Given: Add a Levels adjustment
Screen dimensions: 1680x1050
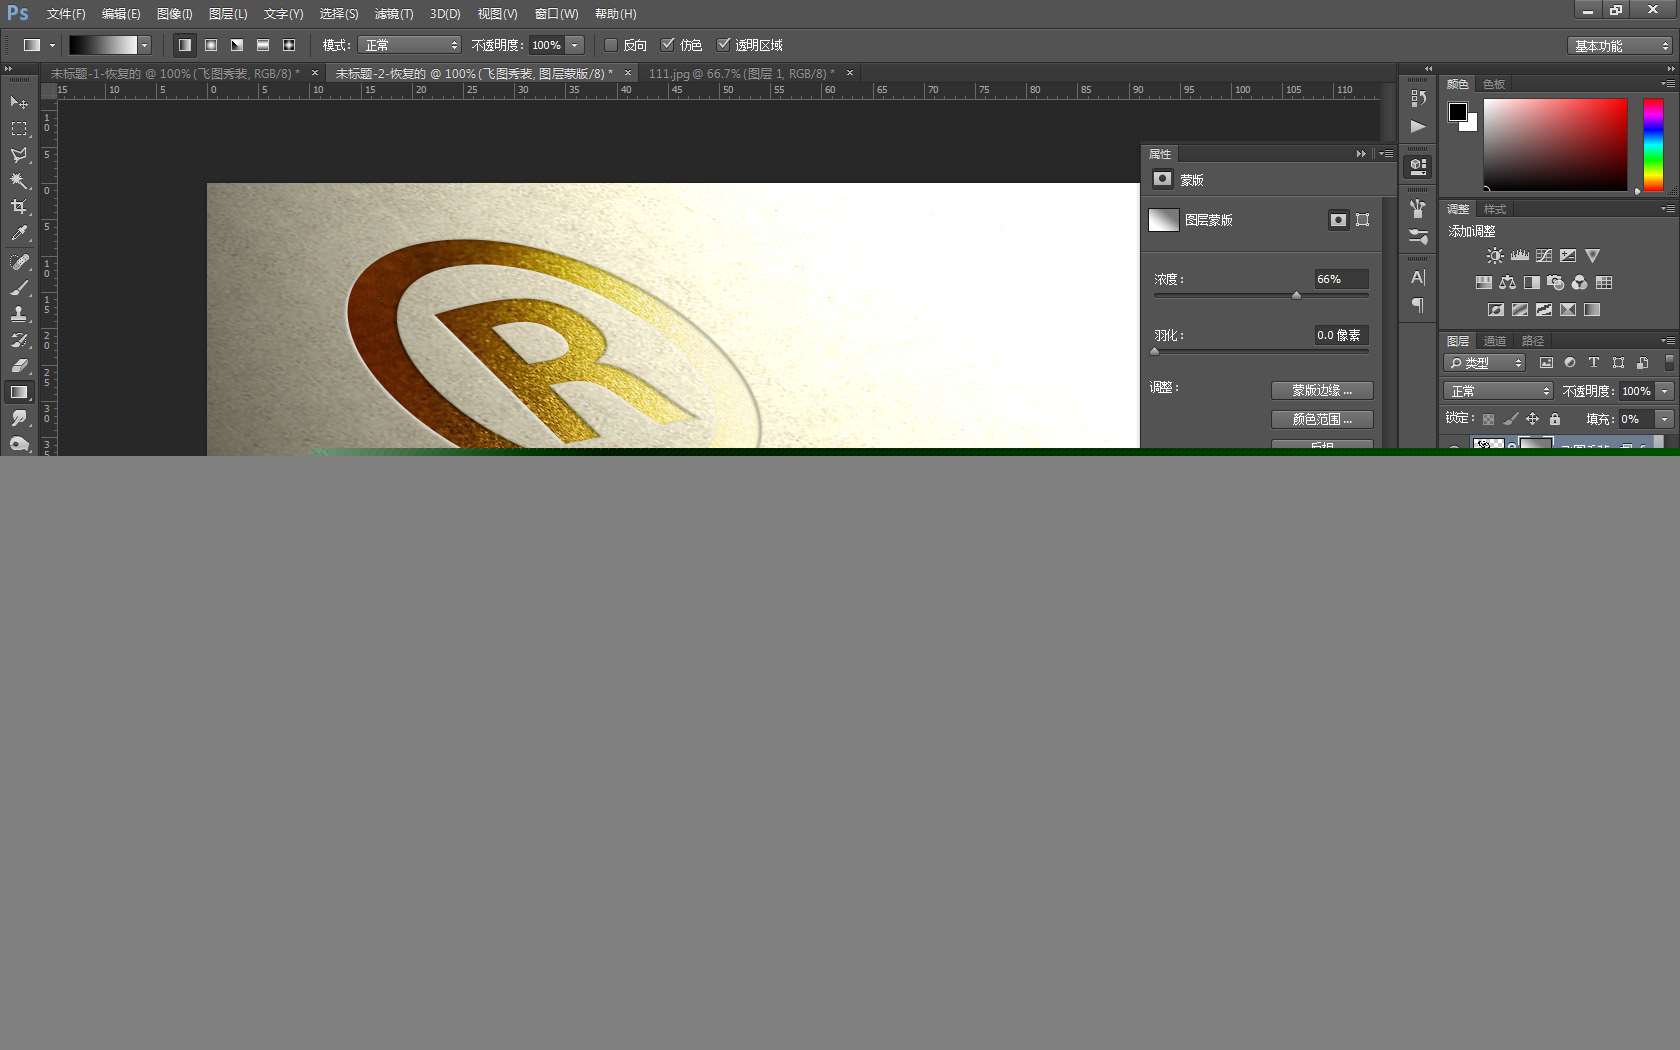Looking at the screenshot, I should tap(1520, 256).
